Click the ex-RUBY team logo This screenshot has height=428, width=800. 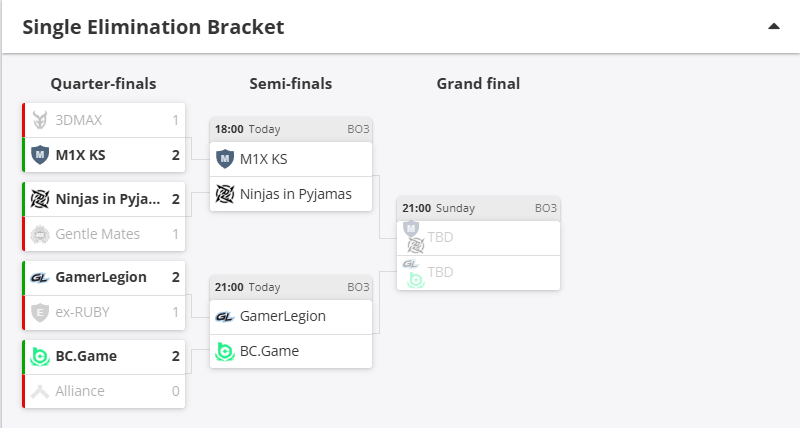click(x=40, y=312)
